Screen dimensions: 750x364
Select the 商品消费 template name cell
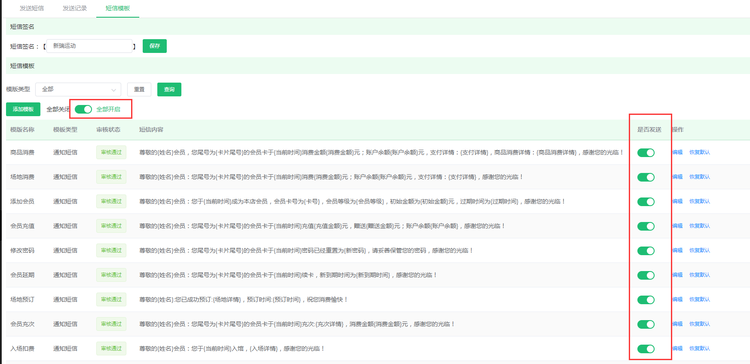click(x=22, y=153)
